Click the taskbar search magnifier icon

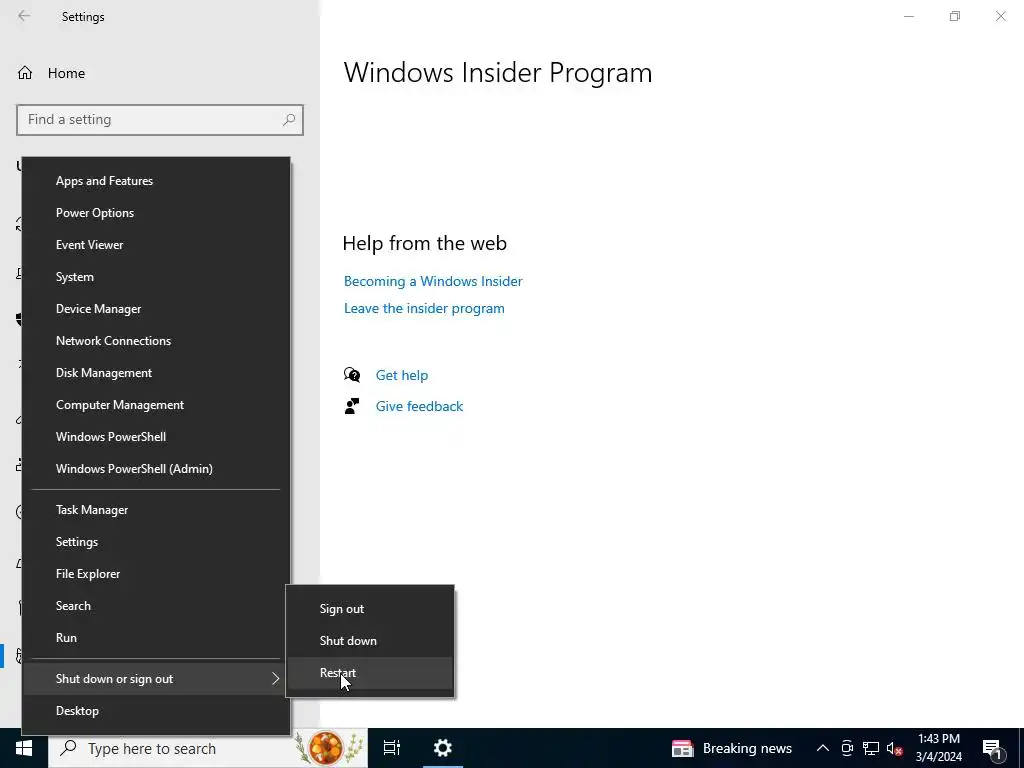pos(68,748)
